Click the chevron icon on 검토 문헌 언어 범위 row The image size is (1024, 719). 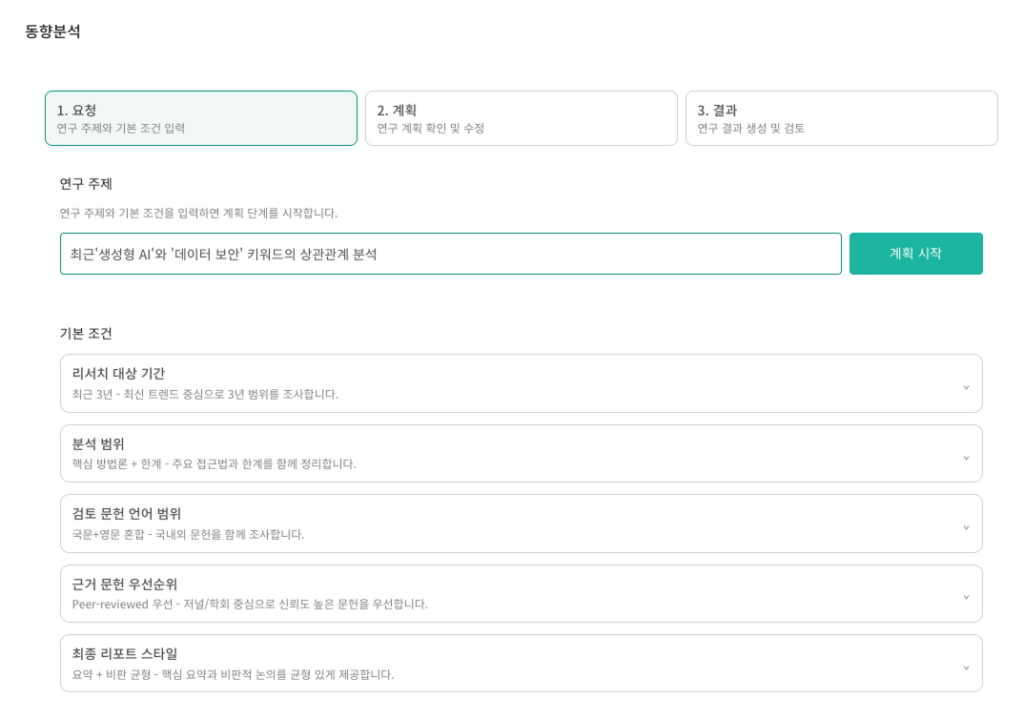965,527
